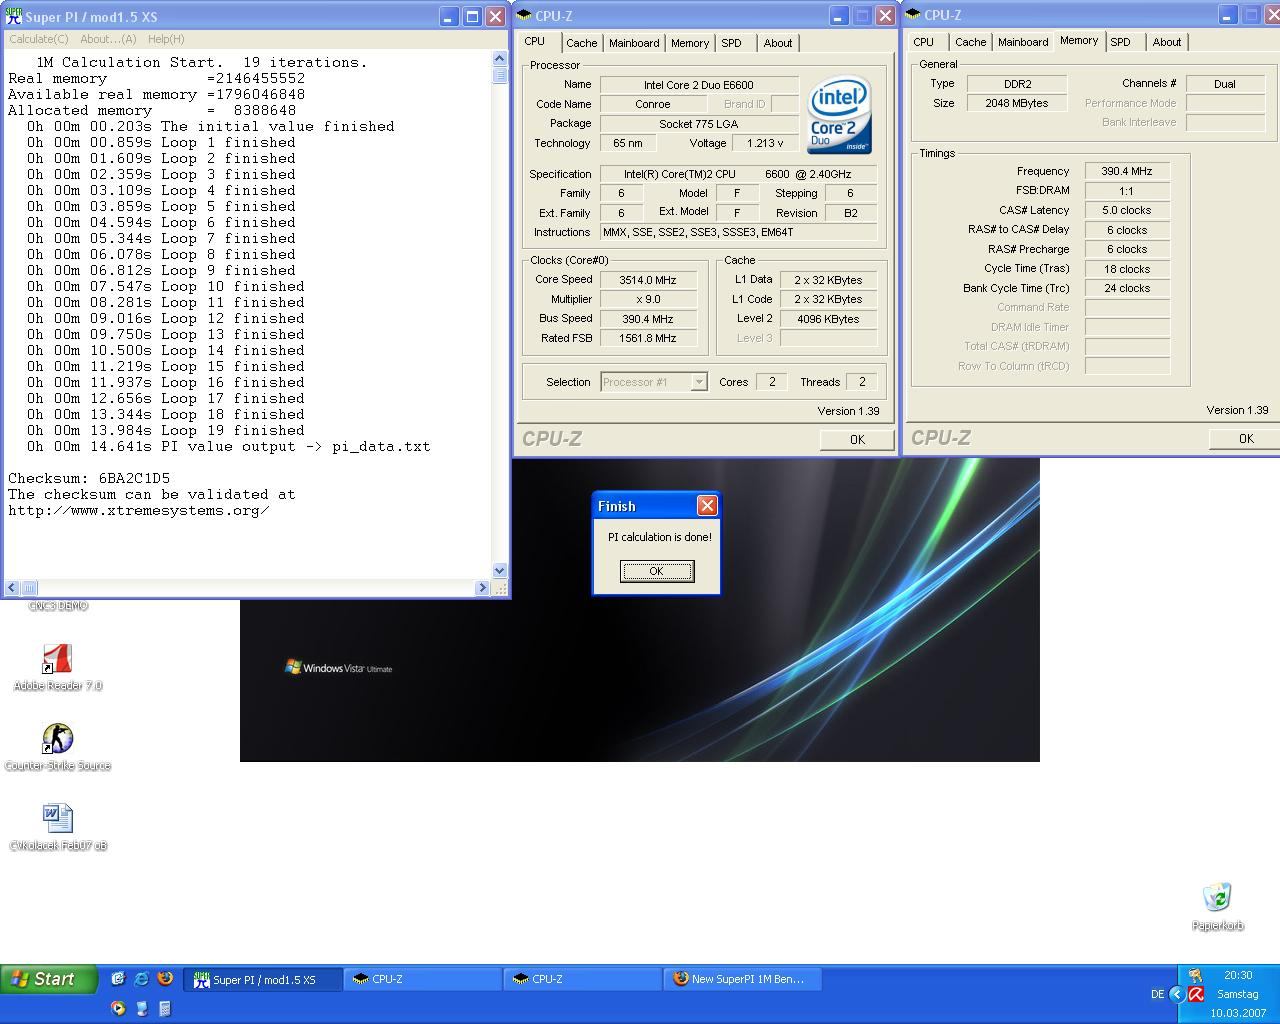This screenshot has width=1280, height=1024.
Task: Click OK in left CPU-Z window
Action: [857, 439]
